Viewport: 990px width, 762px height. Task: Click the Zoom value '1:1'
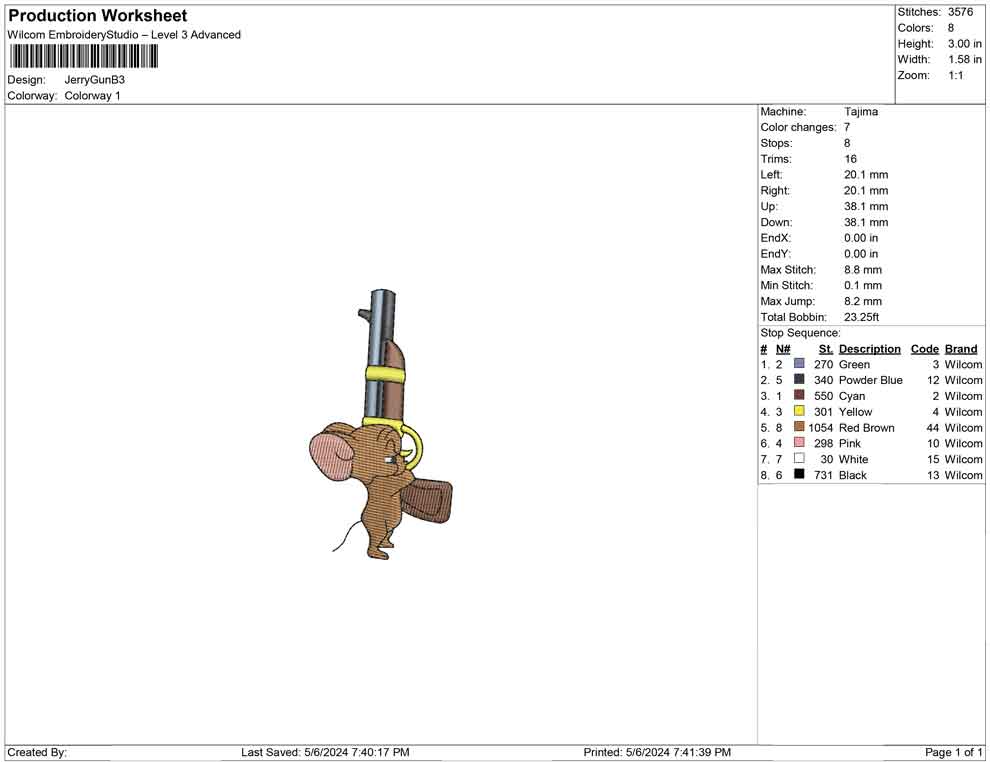coord(956,75)
